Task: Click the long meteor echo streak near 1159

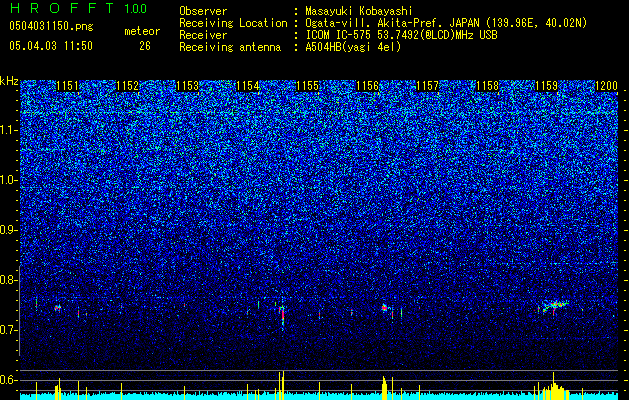Action: [556, 306]
